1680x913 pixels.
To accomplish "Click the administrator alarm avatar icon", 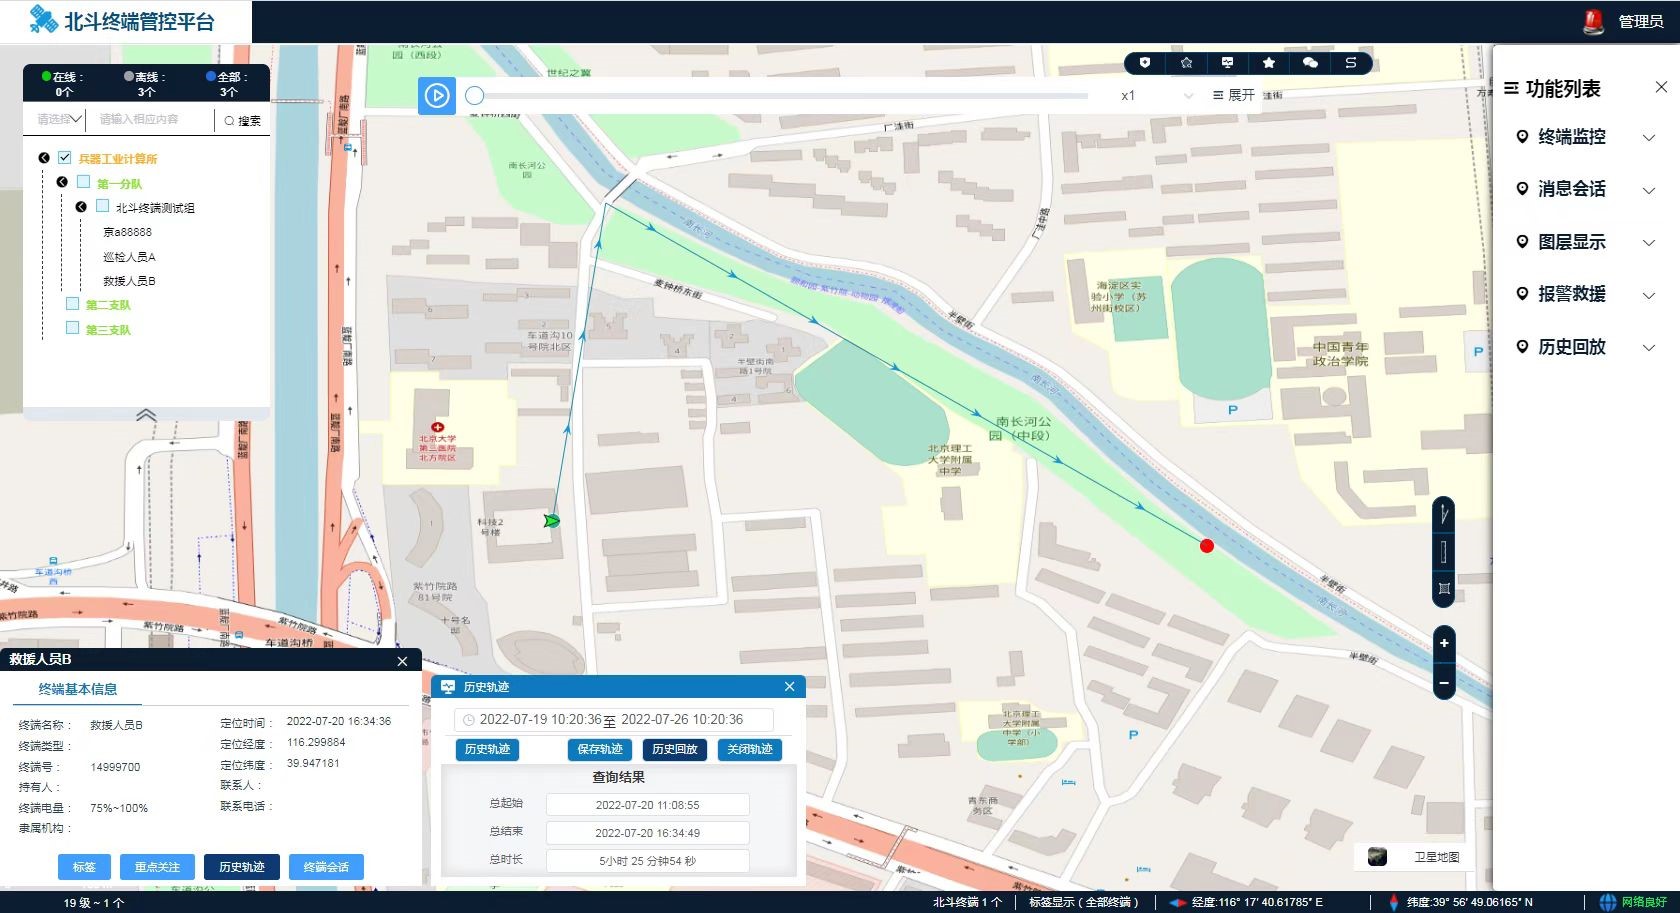I will 1594,21.
